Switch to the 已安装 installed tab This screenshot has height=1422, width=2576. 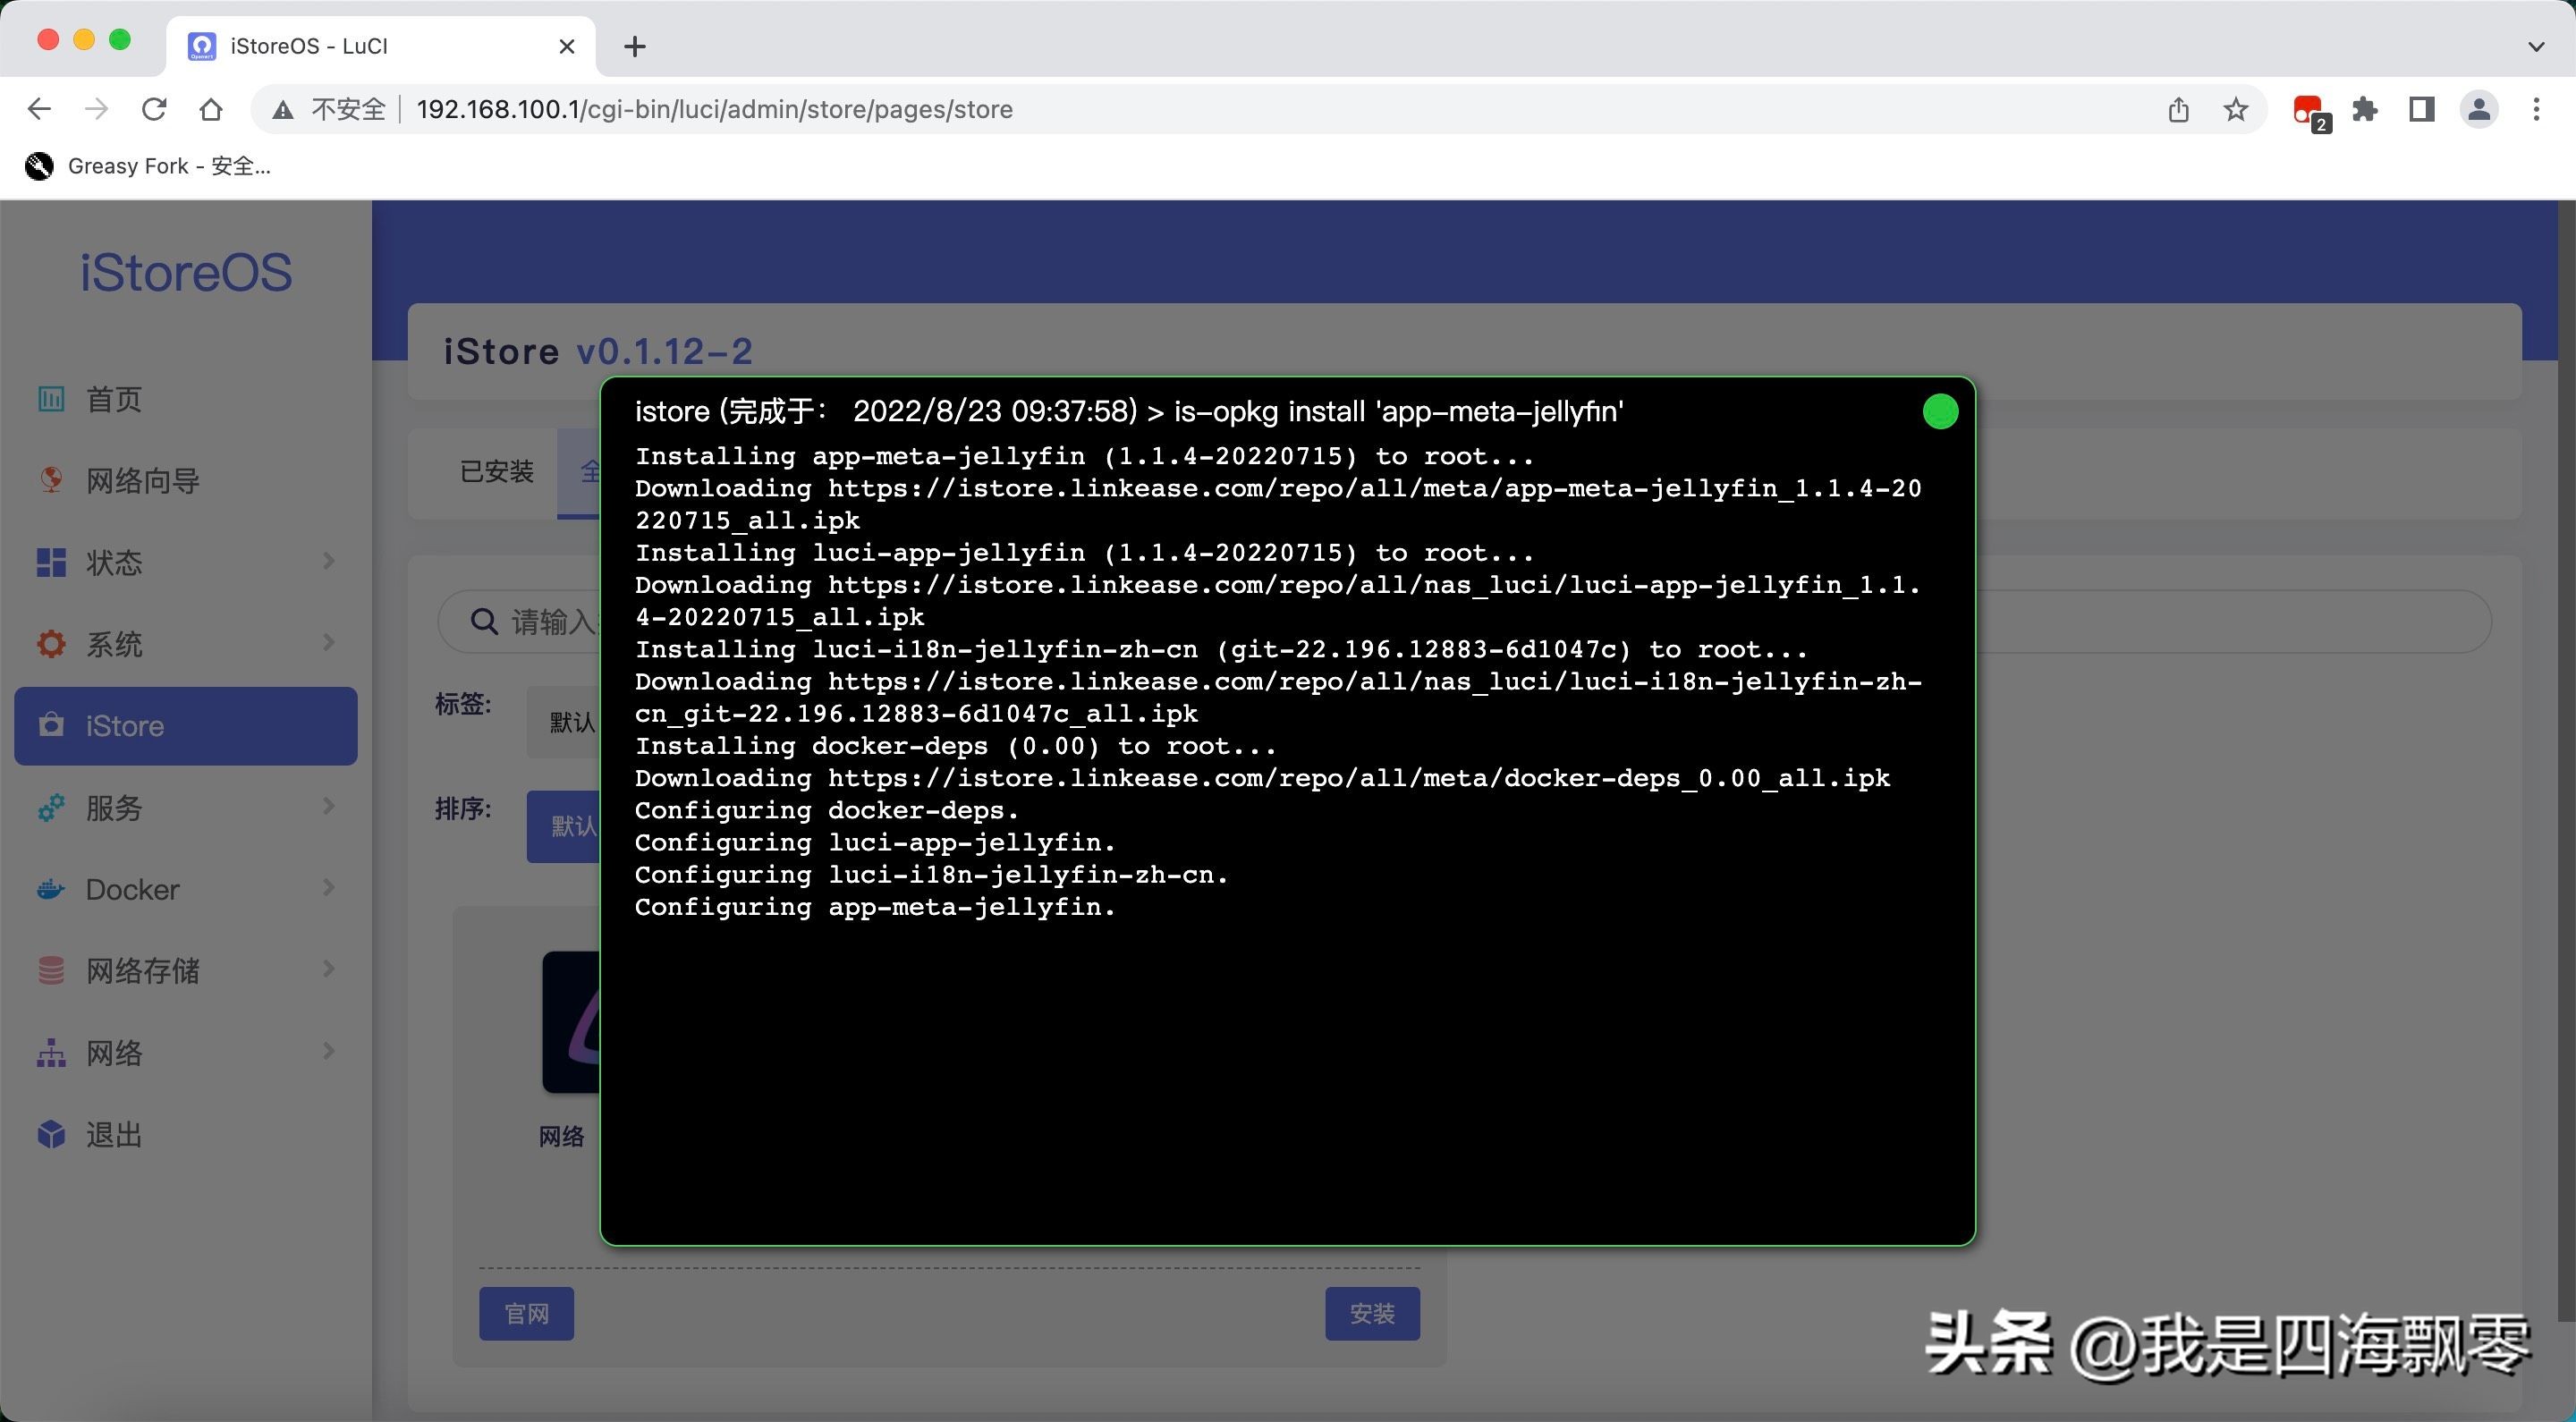(x=496, y=472)
